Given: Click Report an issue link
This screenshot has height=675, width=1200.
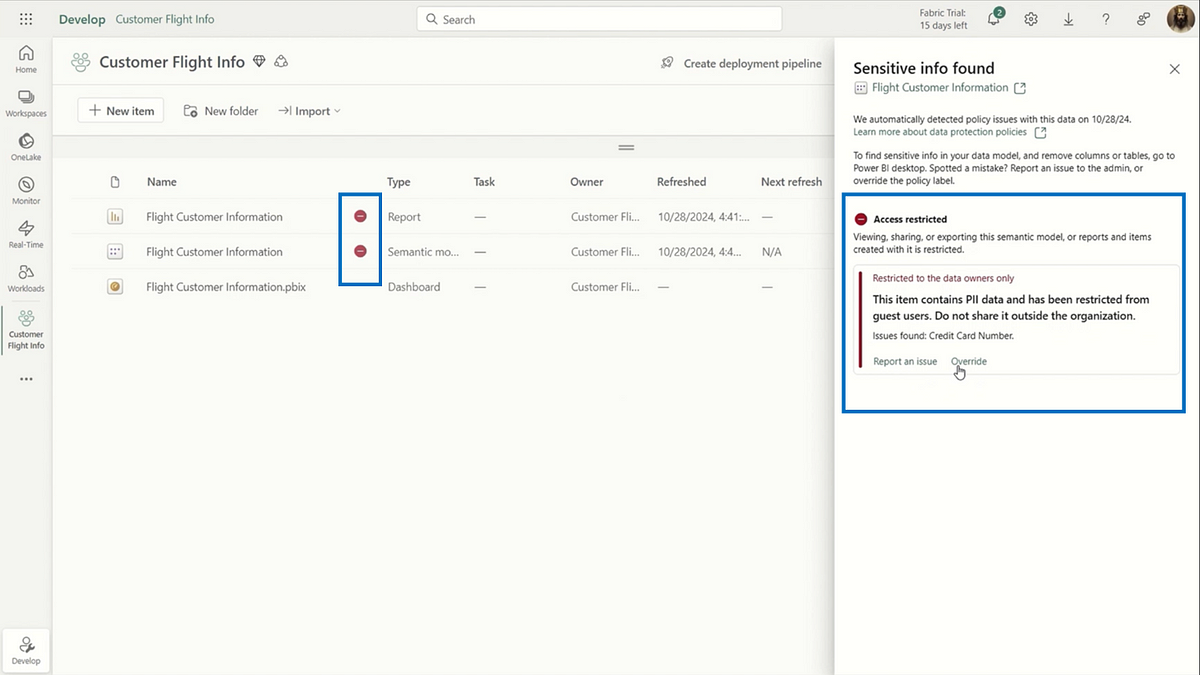Looking at the screenshot, I should pos(905,361).
